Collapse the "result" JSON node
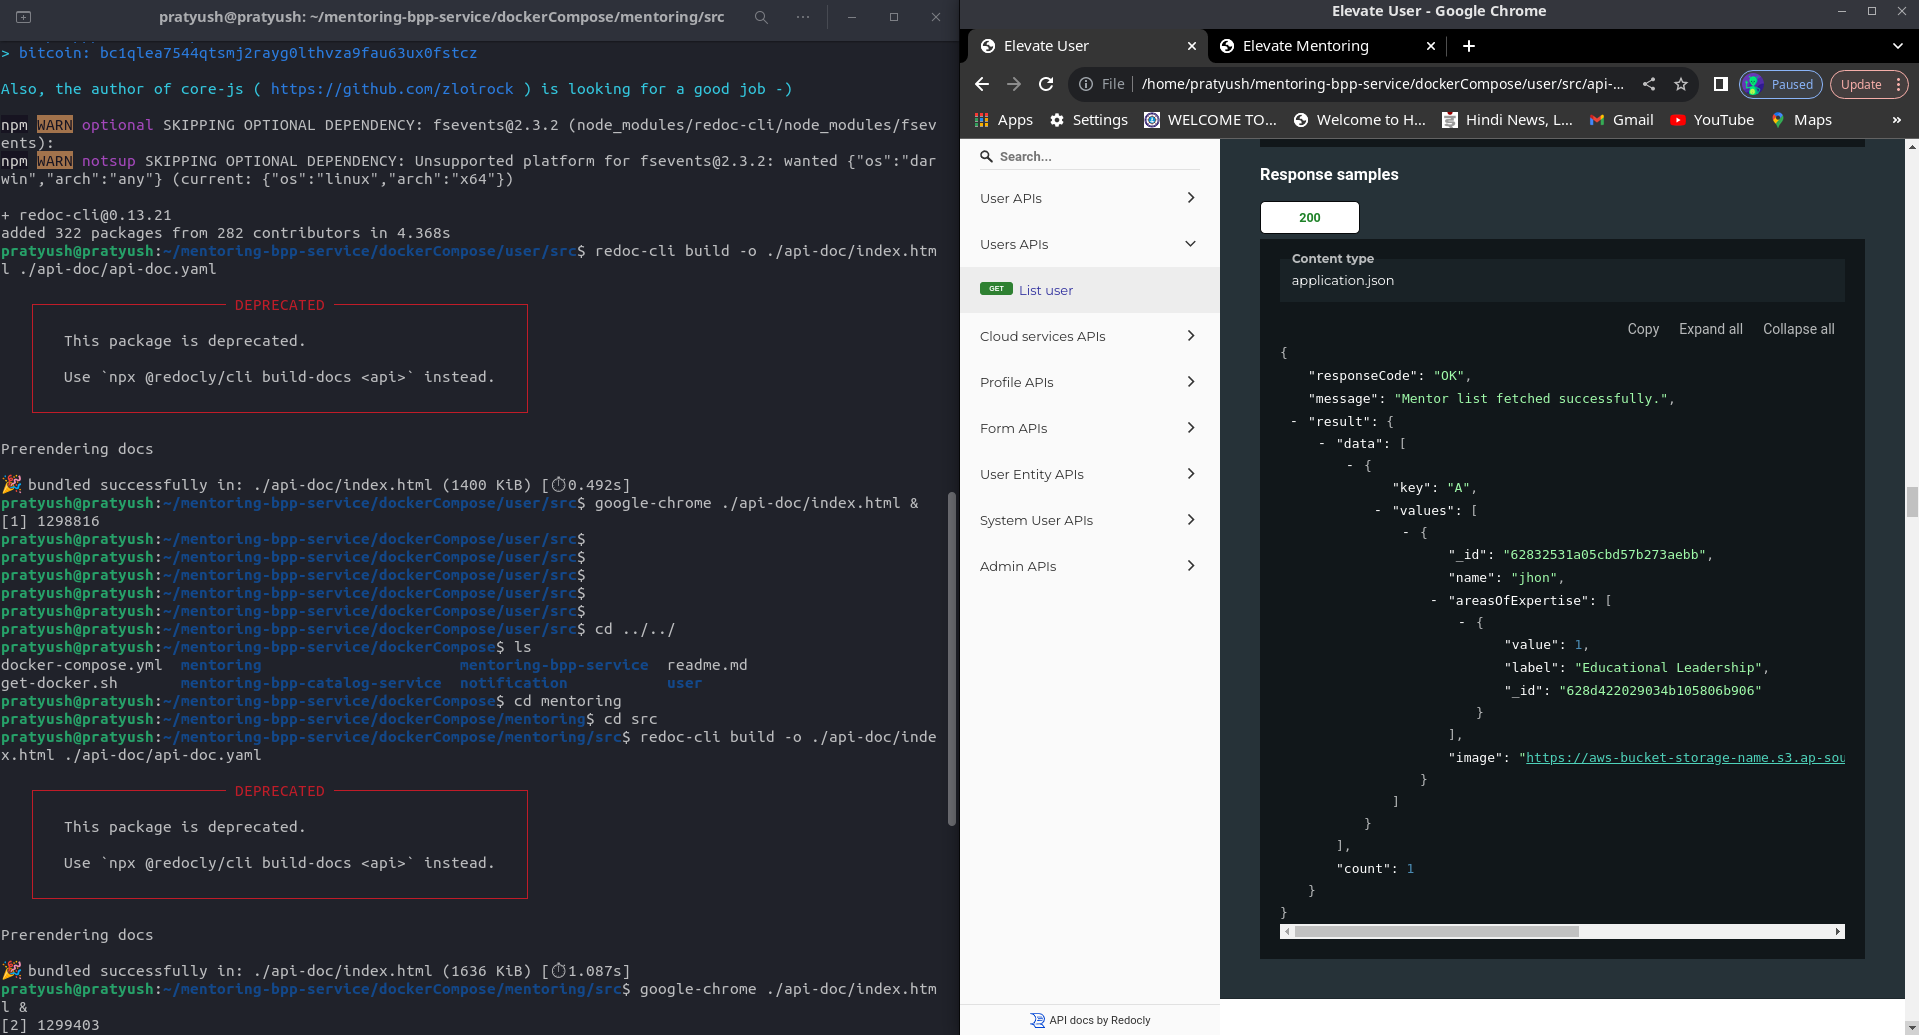 1294,422
